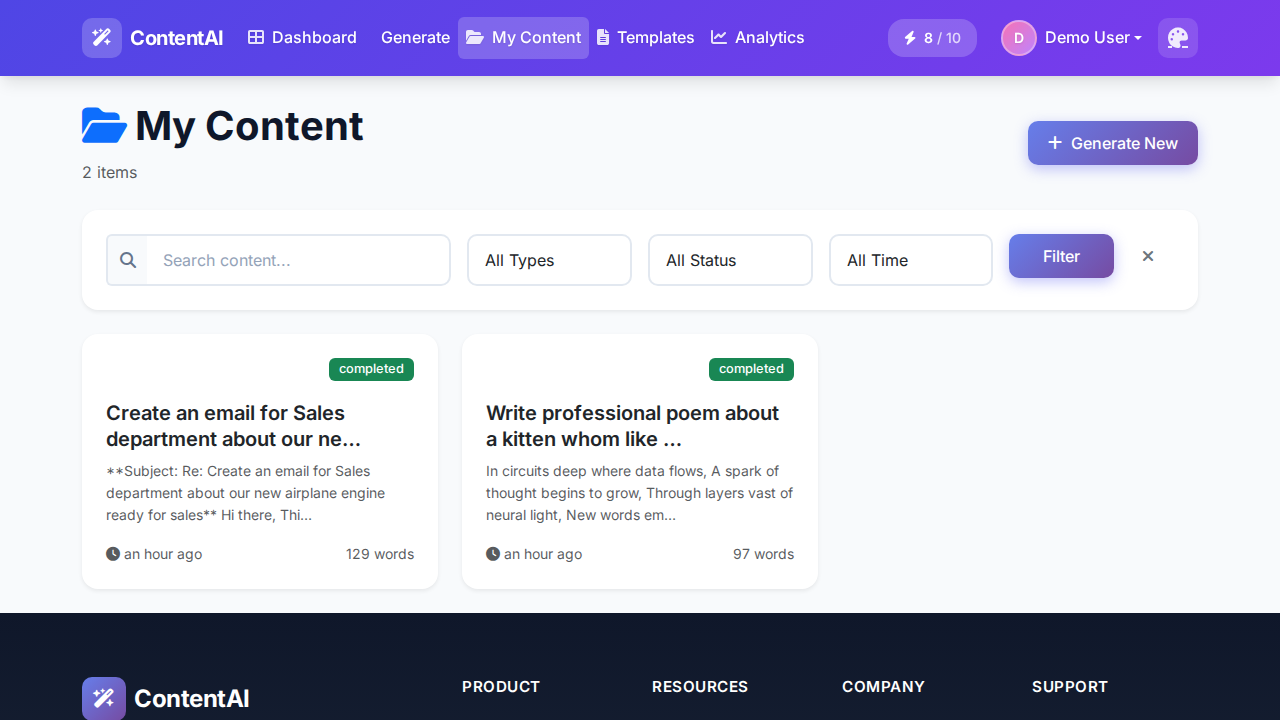Focus the Search content input field

tap(298, 260)
